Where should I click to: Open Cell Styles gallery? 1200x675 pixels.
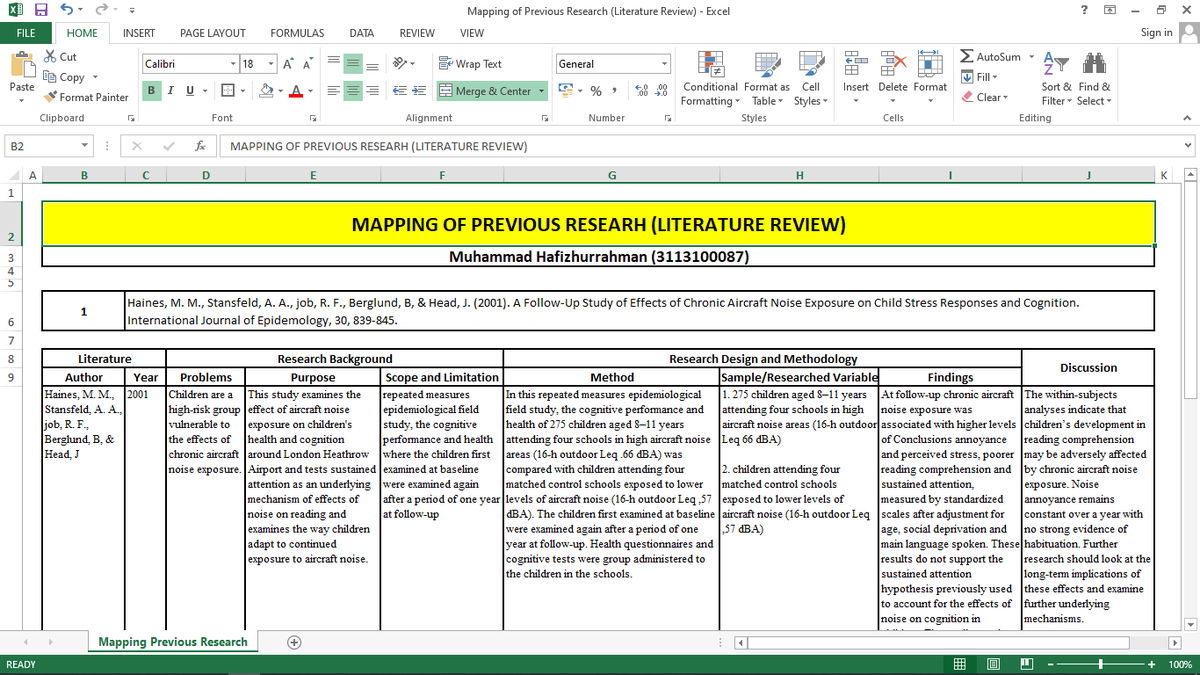coord(809,78)
